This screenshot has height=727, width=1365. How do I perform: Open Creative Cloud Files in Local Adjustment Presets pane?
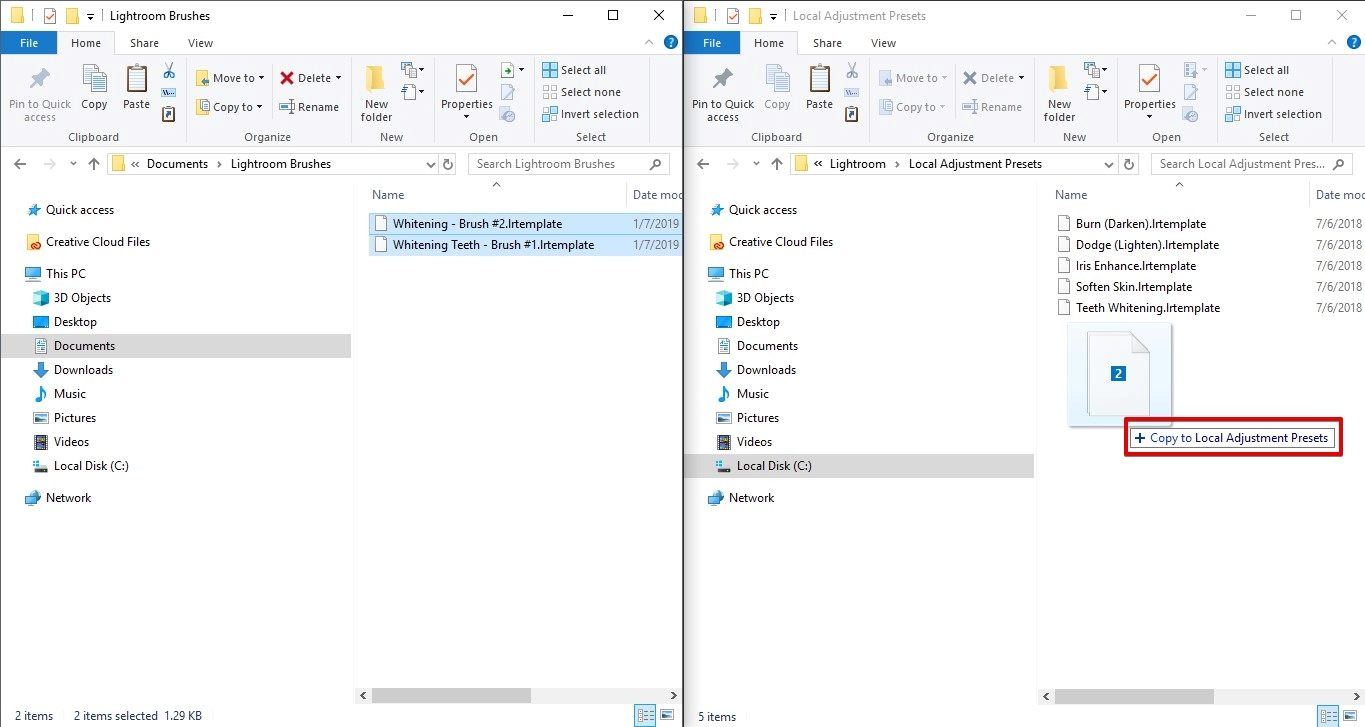[x=780, y=242]
